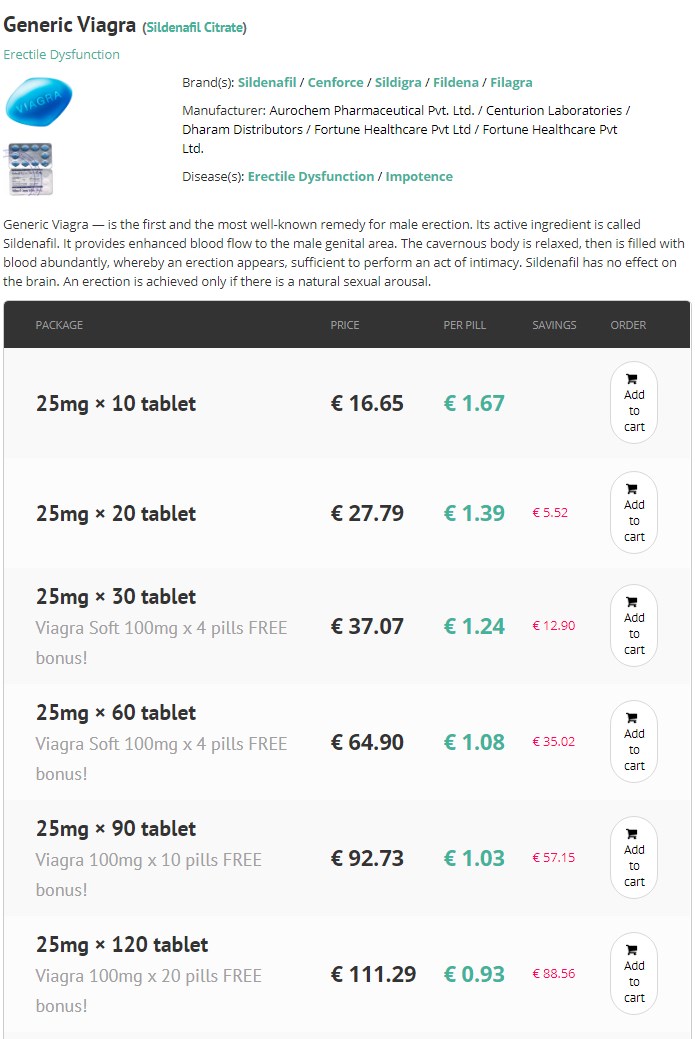Click cart icon for 25mg × 120 tablet
The image size is (695, 1039).
point(632,950)
